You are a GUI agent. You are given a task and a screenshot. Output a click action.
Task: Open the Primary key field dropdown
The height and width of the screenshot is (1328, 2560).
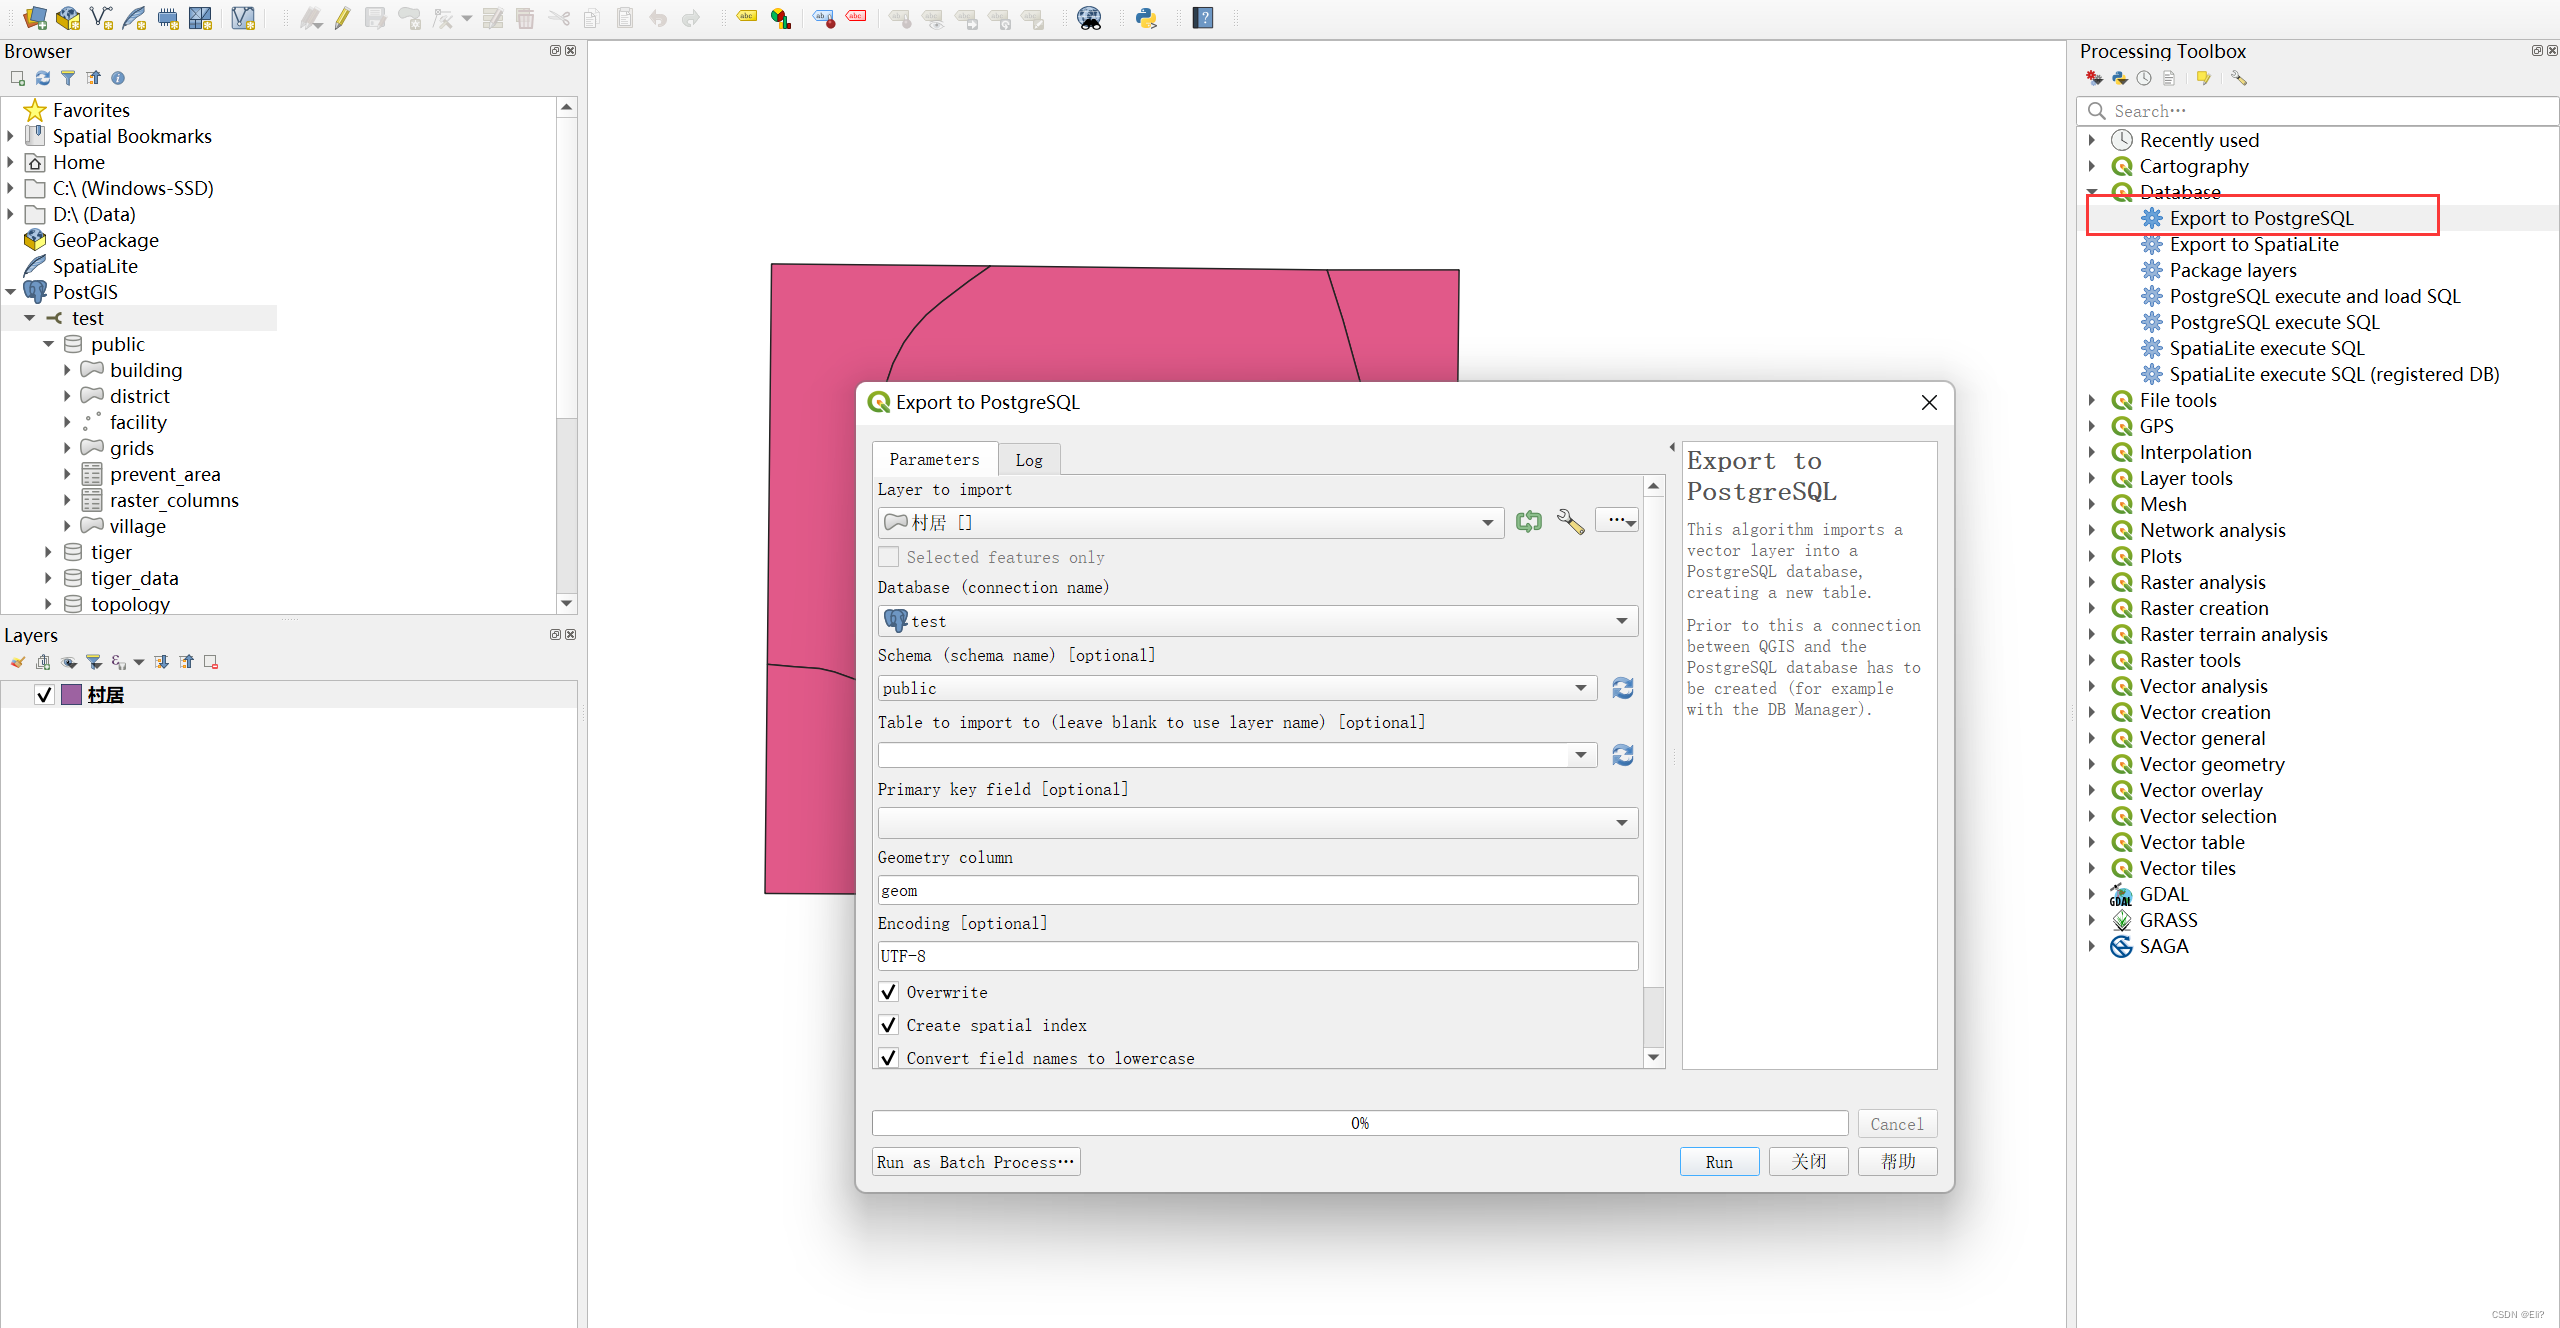pyautogui.click(x=1258, y=823)
